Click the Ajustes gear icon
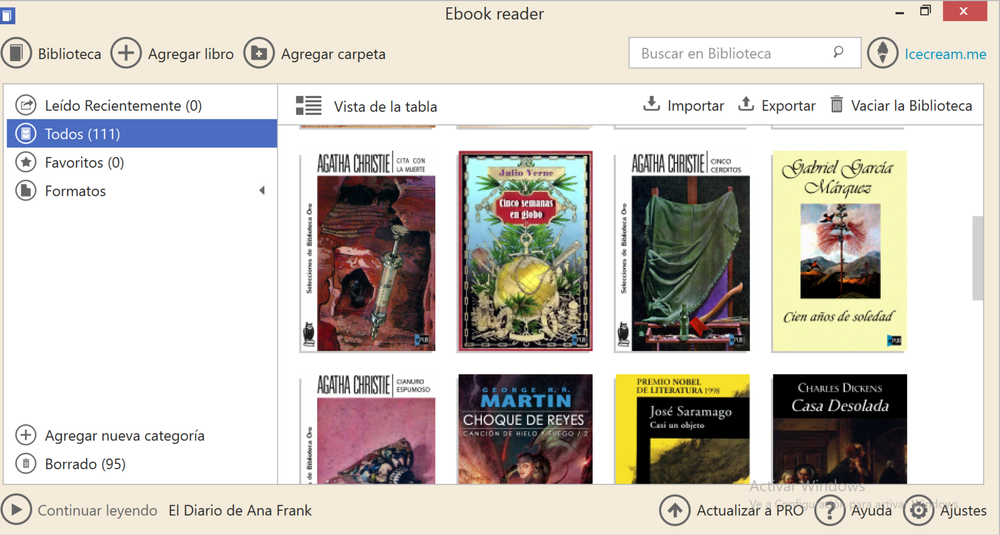 click(919, 510)
